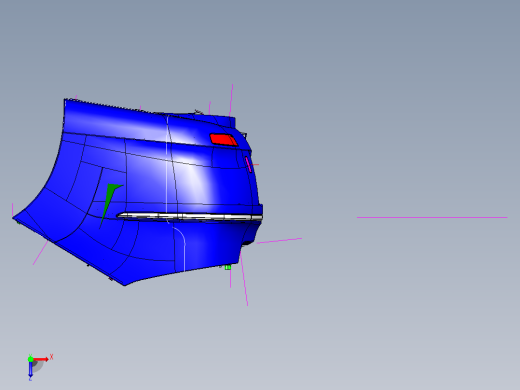Select the green Y axis dot on the triad
Viewport: 520px width, 390px height.
pos(30,359)
